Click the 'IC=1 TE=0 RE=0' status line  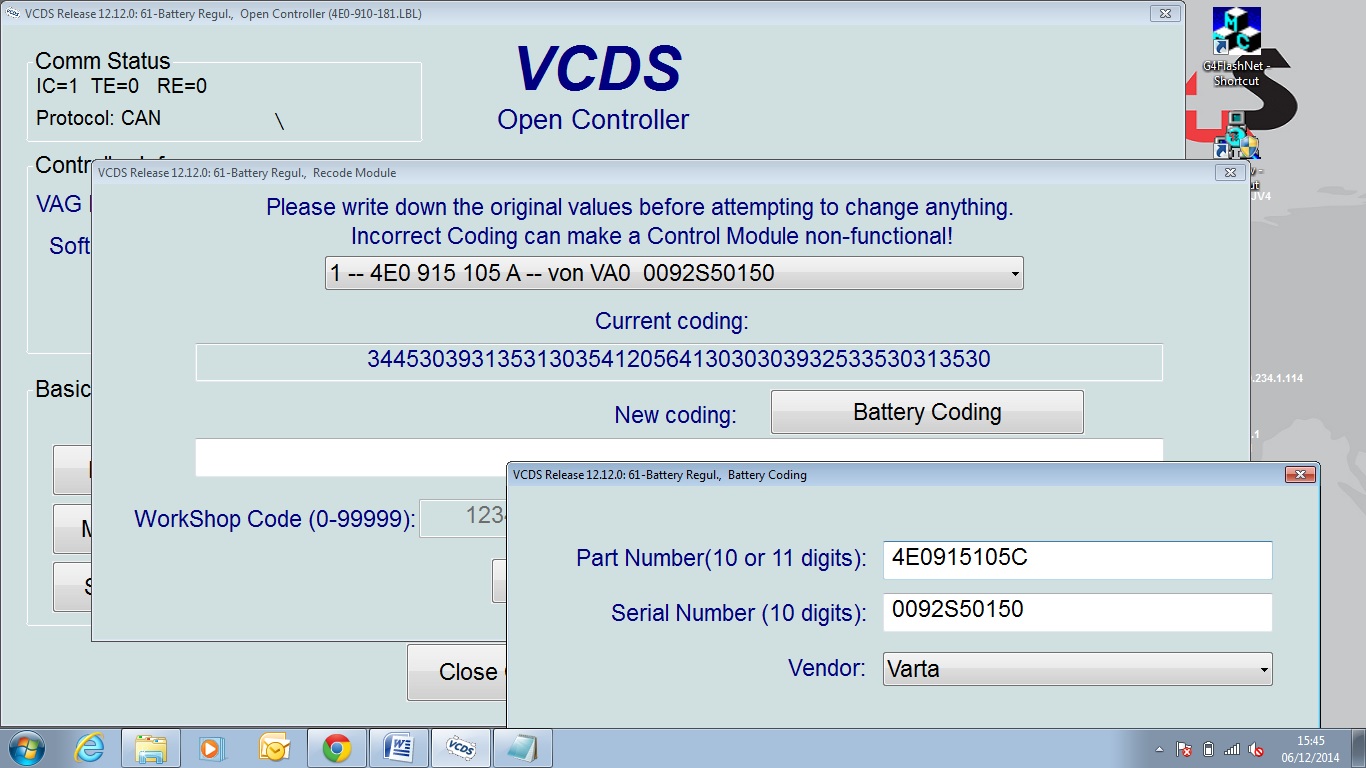coord(121,87)
